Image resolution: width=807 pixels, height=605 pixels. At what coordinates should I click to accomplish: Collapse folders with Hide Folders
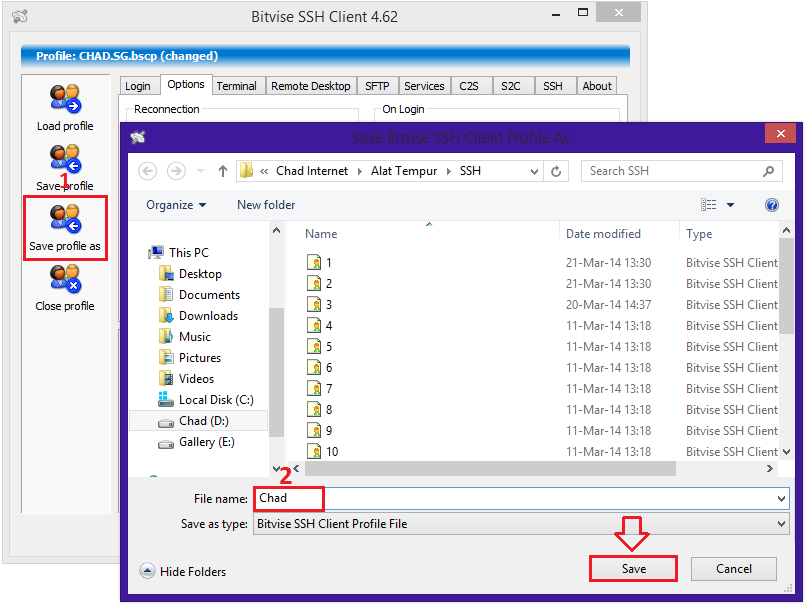pos(183,572)
